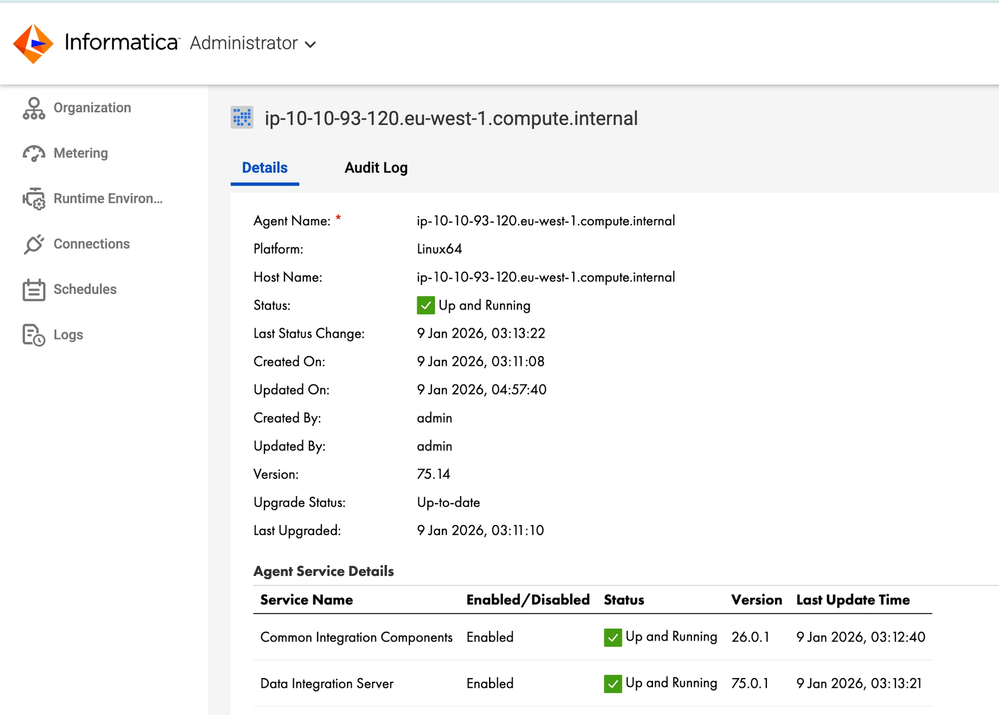Select the Host Name value text
The image size is (999, 715).
546,277
